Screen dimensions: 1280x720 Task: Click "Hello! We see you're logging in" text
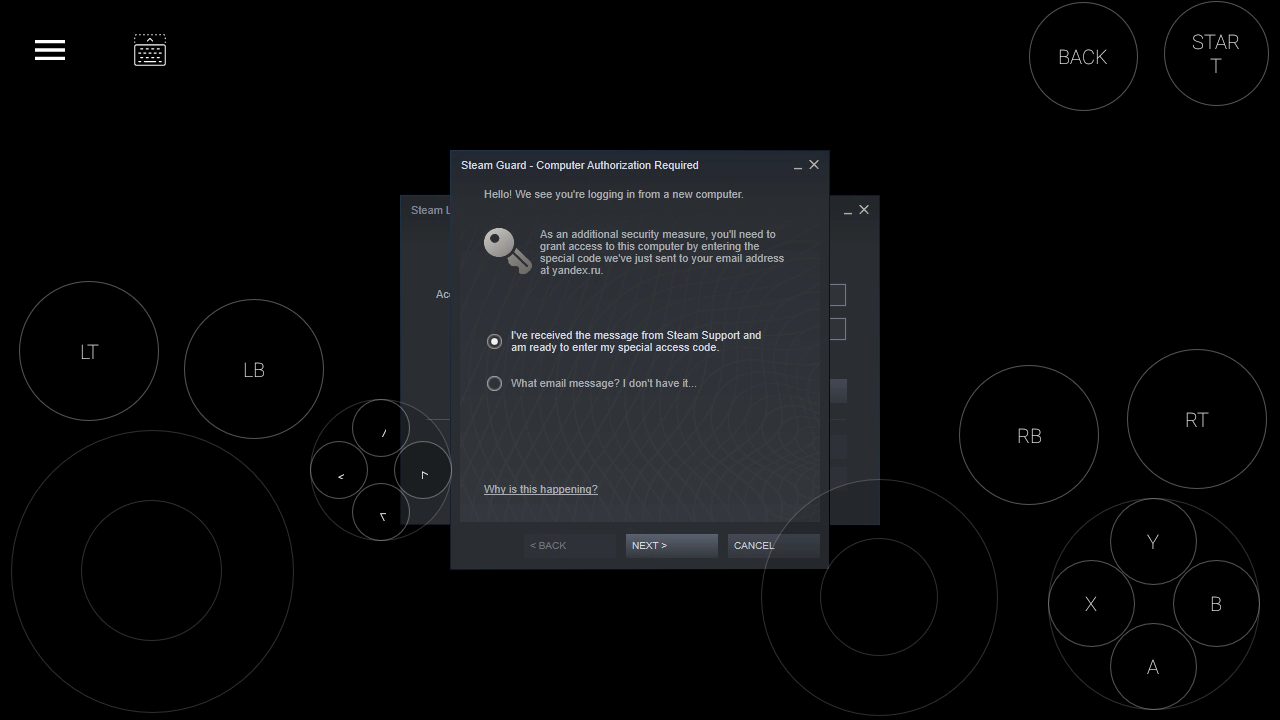614,194
